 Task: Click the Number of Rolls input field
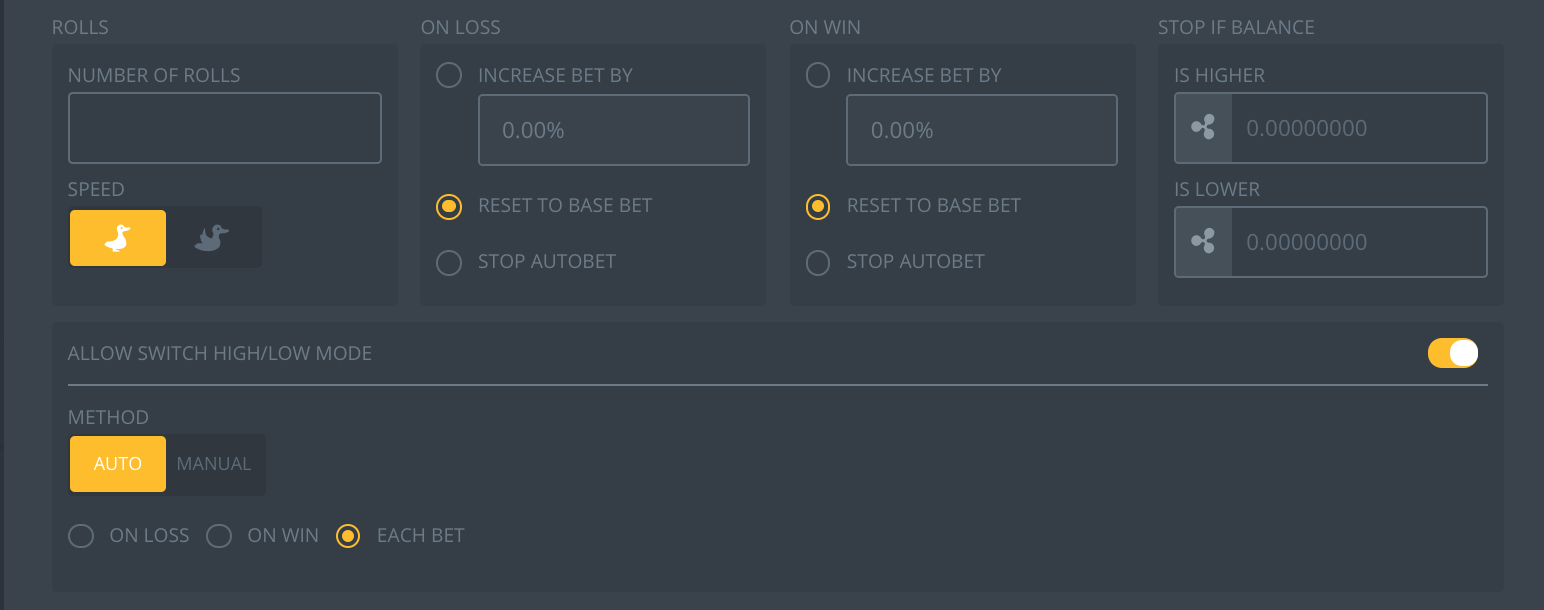[x=225, y=128]
